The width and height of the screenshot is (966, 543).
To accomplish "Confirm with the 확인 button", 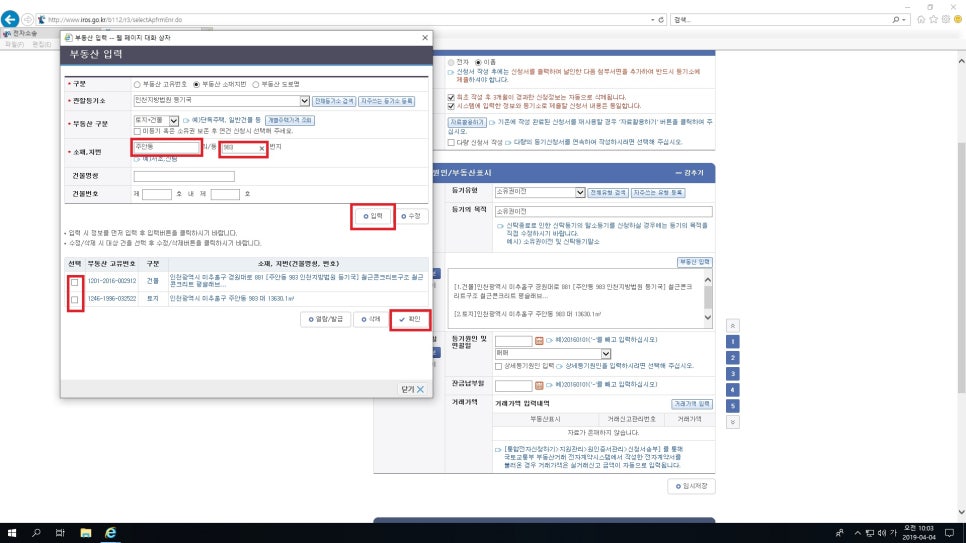I will tap(410, 319).
